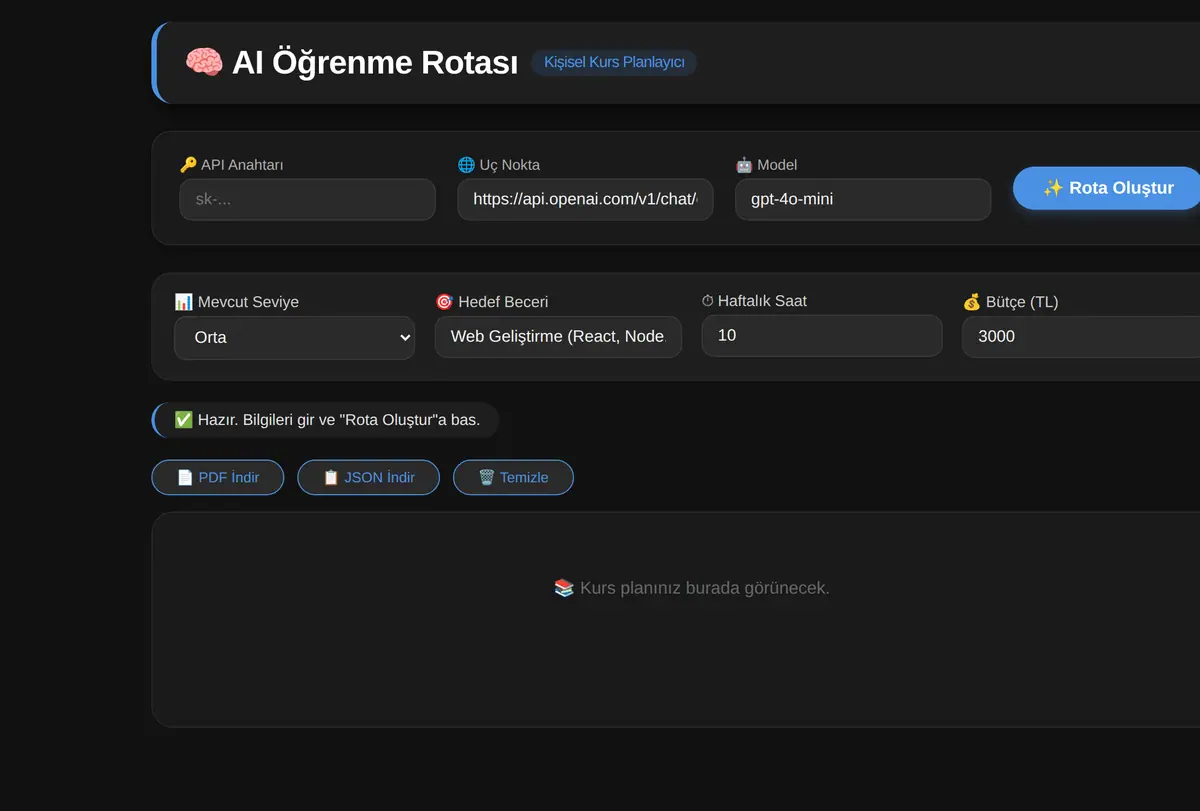1200x811 pixels.
Task: Click the 'API Anahtarı' label text
Action: point(242,165)
